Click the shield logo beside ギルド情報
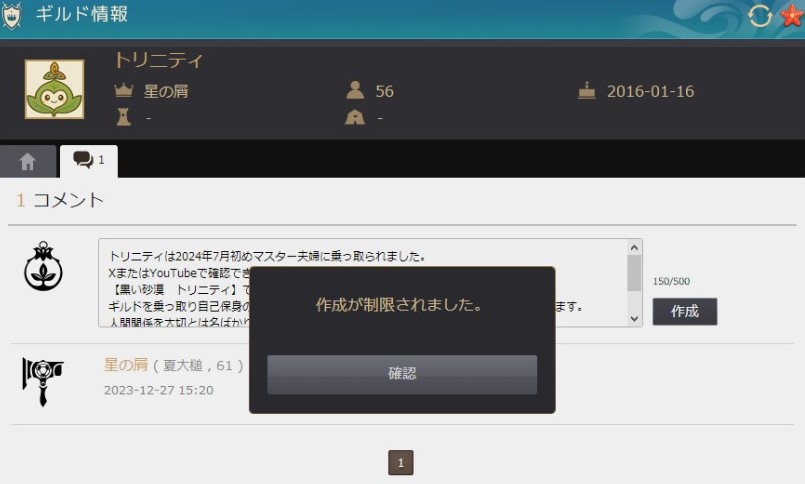 [14, 15]
